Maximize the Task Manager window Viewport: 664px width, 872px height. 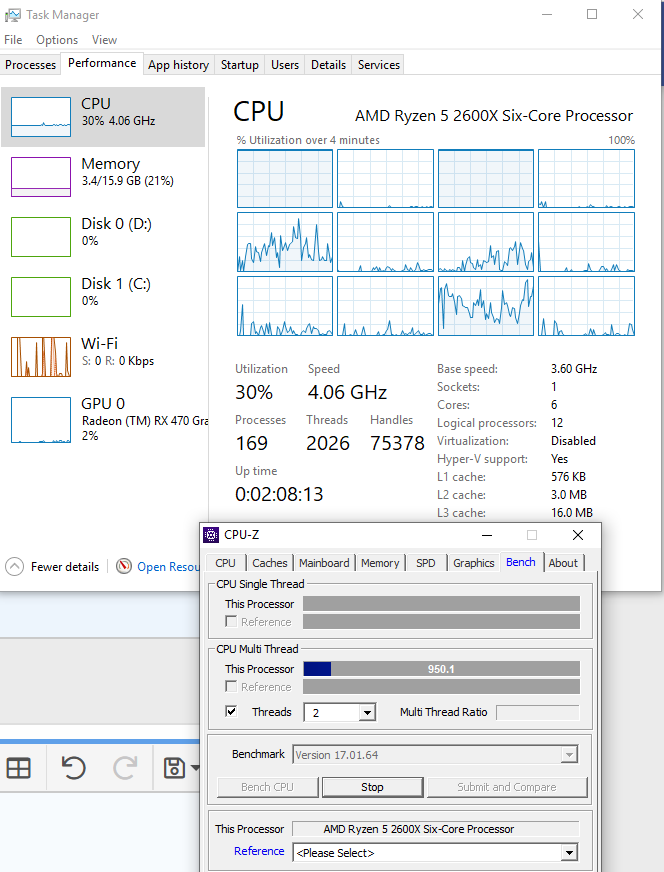[592, 14]
